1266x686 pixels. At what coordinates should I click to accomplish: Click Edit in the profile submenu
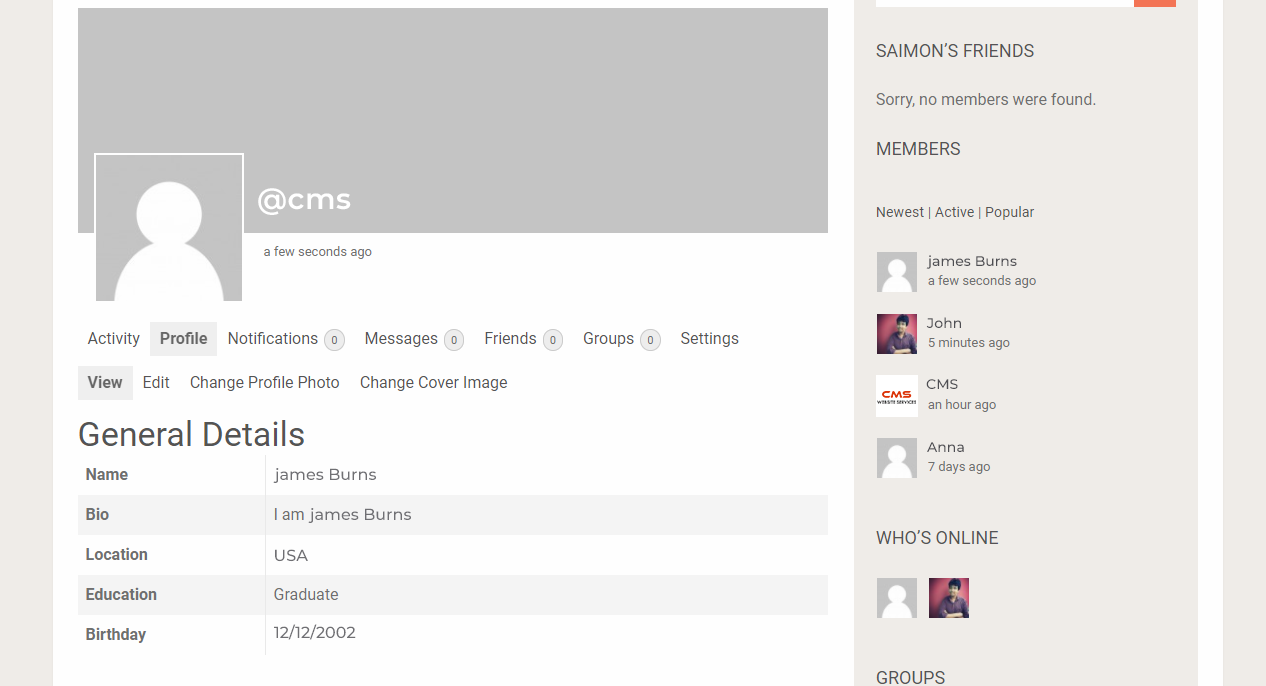tap(156, 383)
